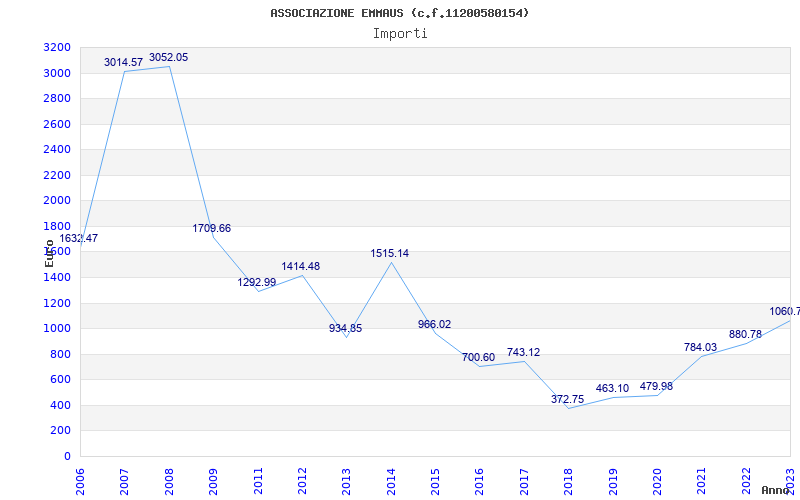The image size is (800, 500).
Task: Click the 479.98 data label
Action: click(x=656, y=386)
